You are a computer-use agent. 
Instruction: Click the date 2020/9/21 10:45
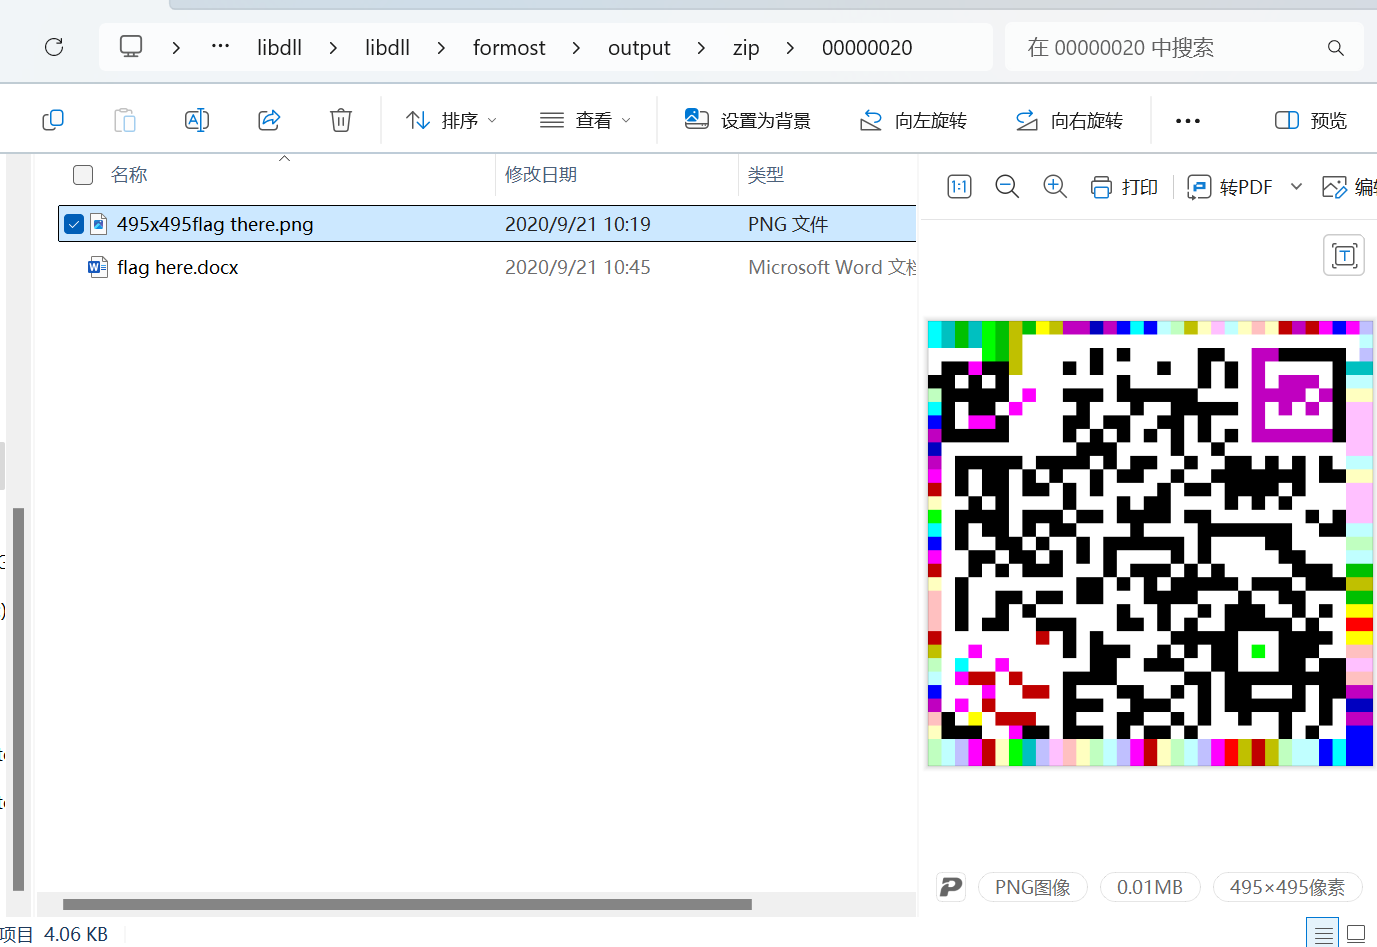click(x=578, y=267)
